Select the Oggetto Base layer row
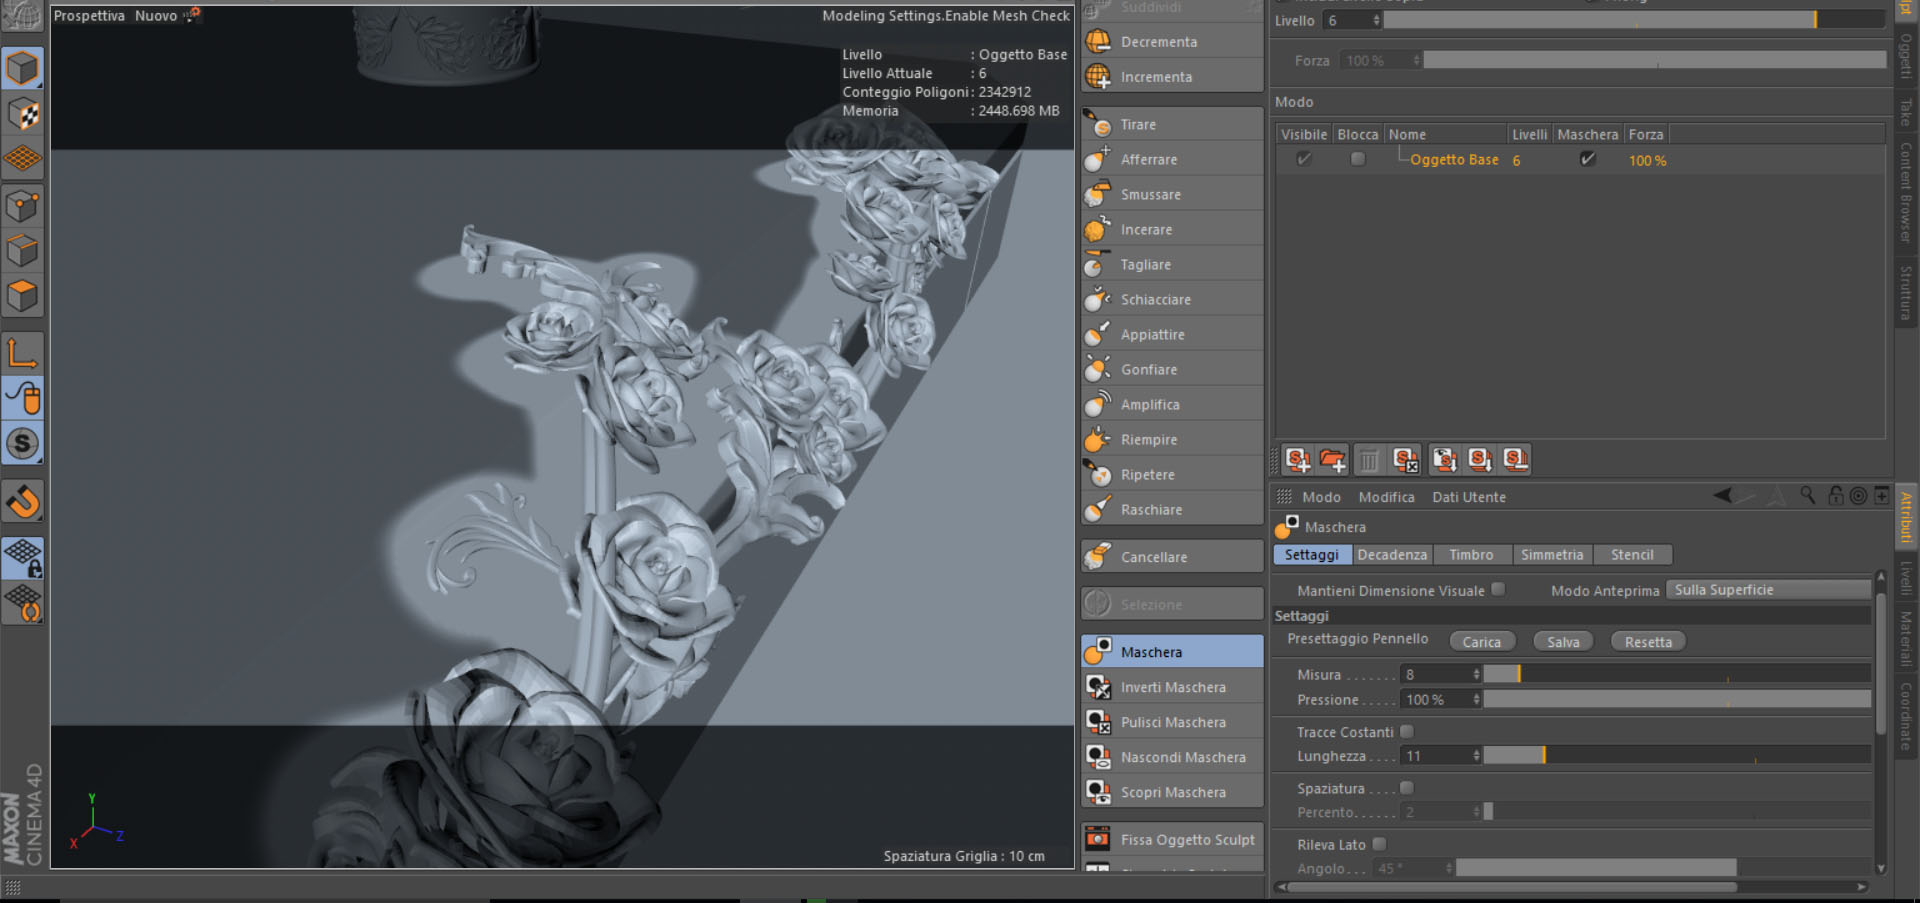Screen dimensions: 1920x903 pyautogui.click(x=1580, y=160)
